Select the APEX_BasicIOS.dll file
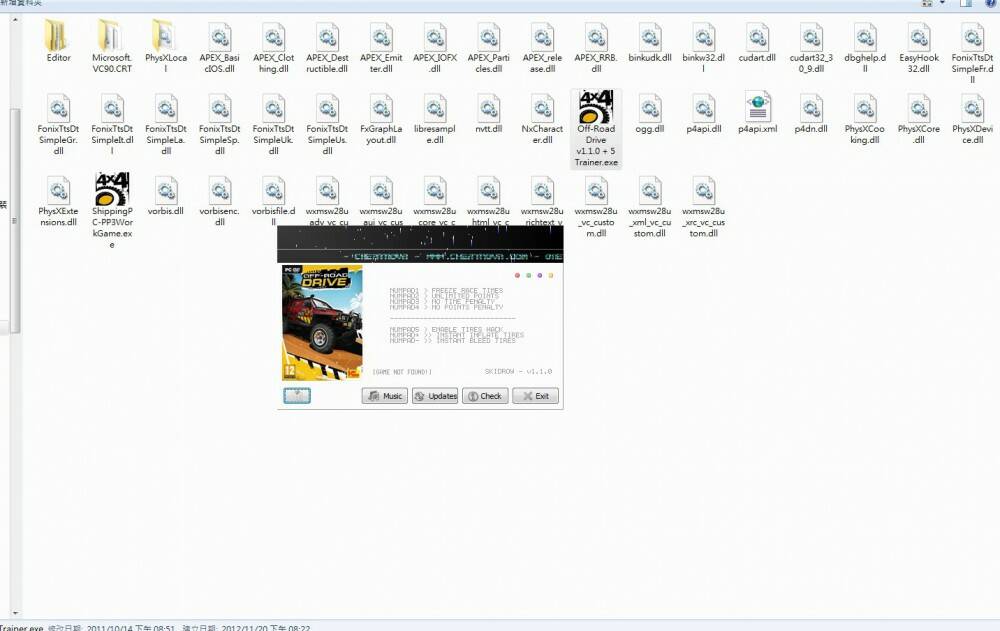Screen dimensions: 1000x631 click(219, 46)
